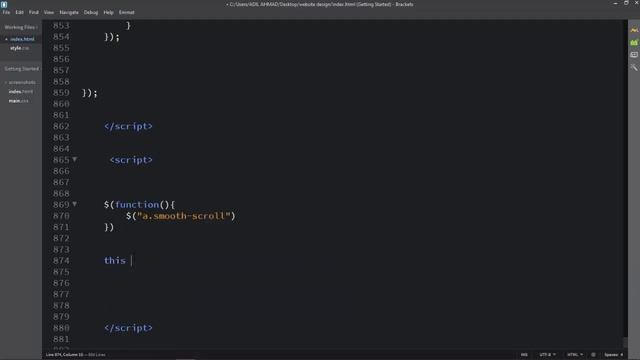Open the Edit menu
Image resolution: width=640 pixels, height=360 pixels.
19,12
